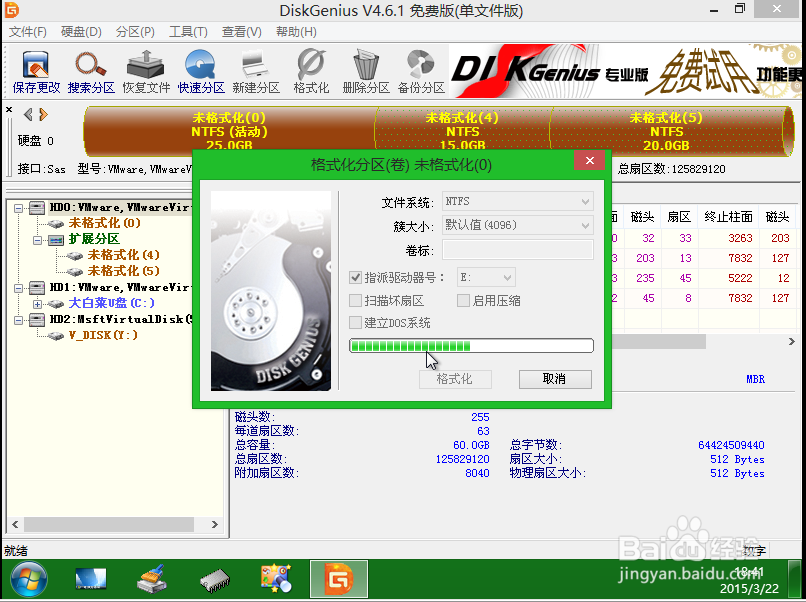Screen dimensions: 806x602
Task: Collapse HD1 disk tree node
Action: click(x=19, y=288)
